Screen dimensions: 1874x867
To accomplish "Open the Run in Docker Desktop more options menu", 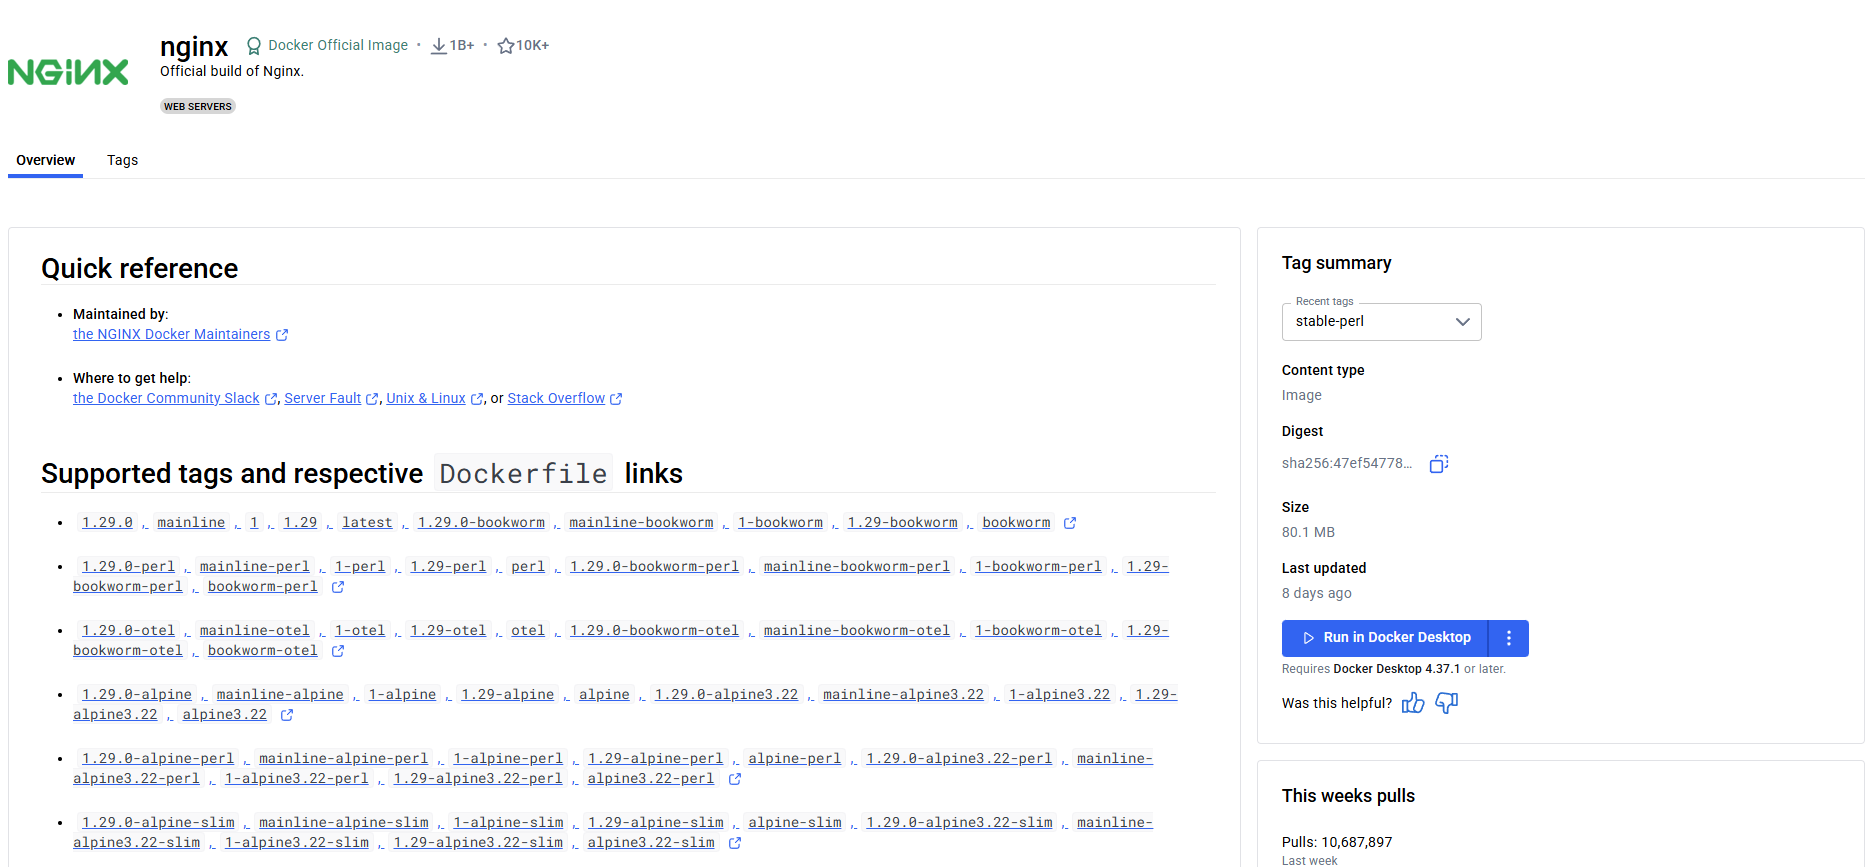I will click(x=1509, y=638).
